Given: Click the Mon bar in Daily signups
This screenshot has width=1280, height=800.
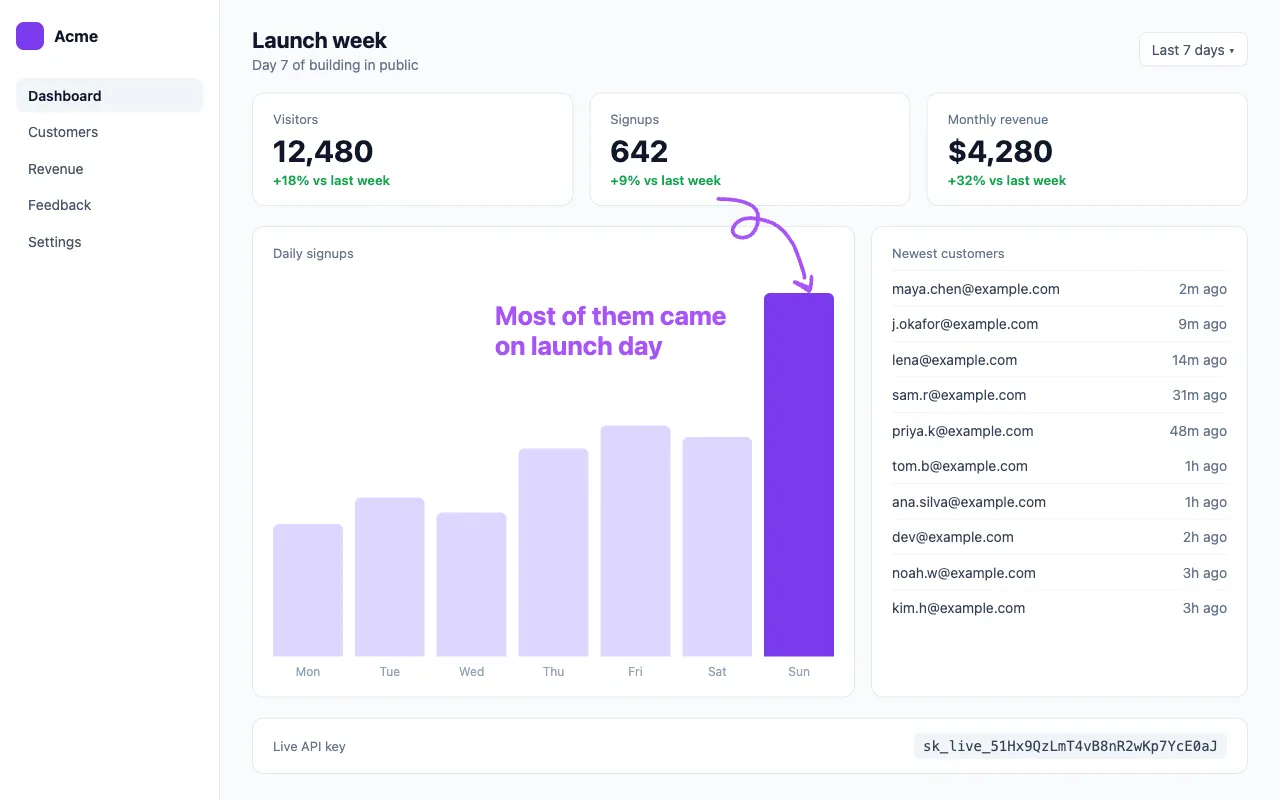Looking at the screenshot, I should (x=308, y=590).
